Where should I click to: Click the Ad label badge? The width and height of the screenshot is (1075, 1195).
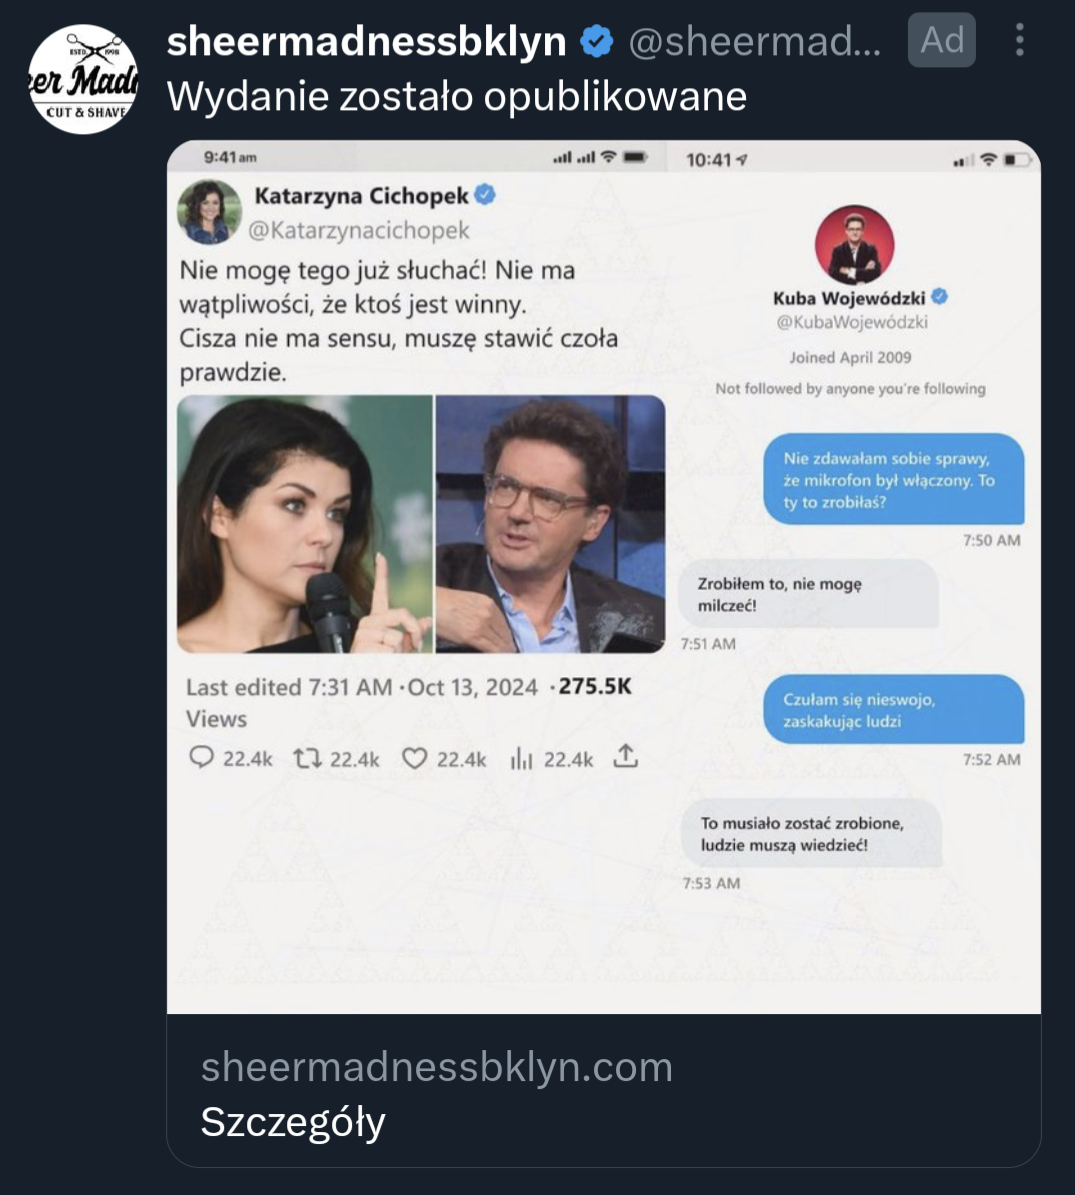[x=942, y=40]
